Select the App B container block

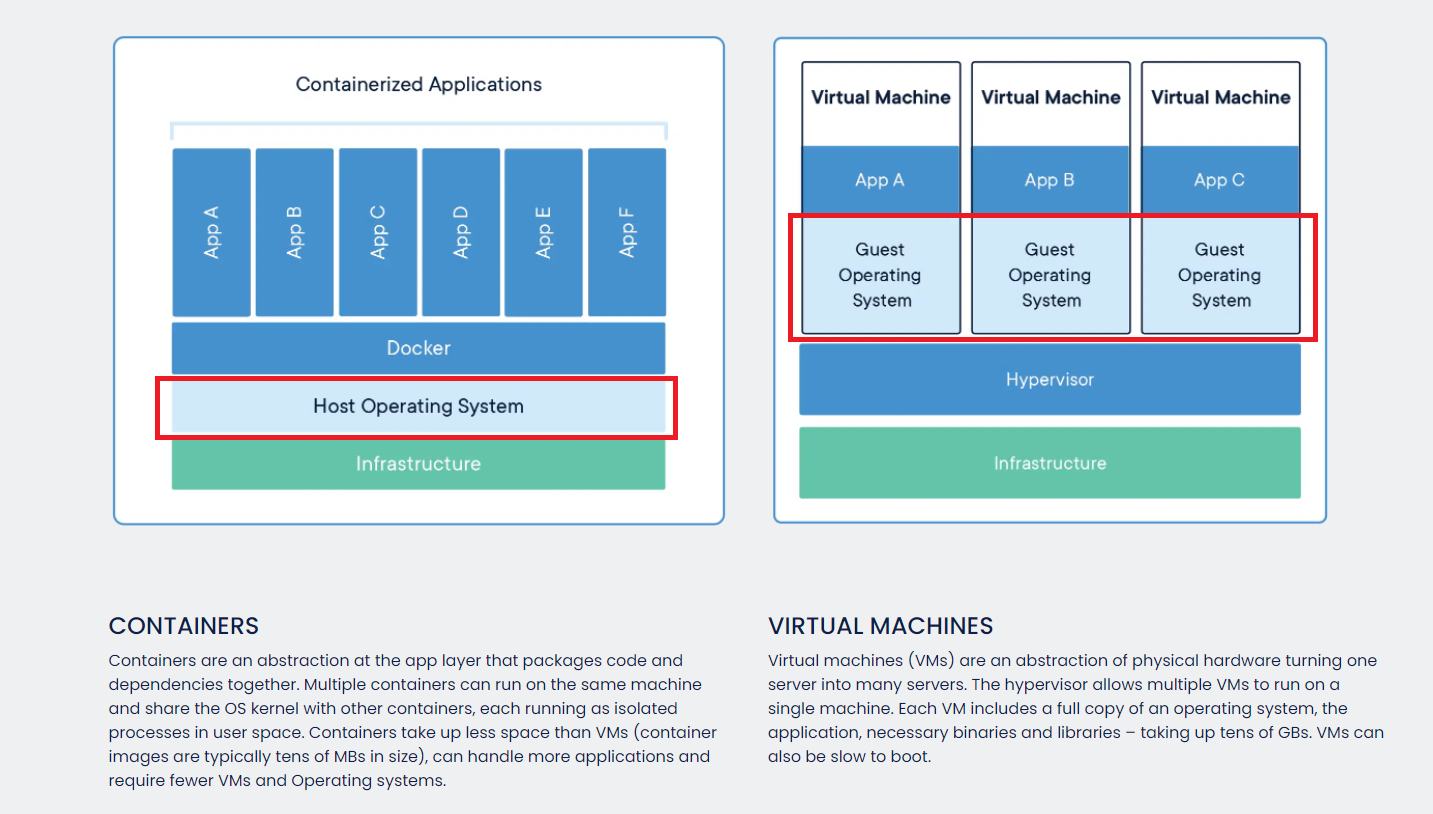point(294,232)
